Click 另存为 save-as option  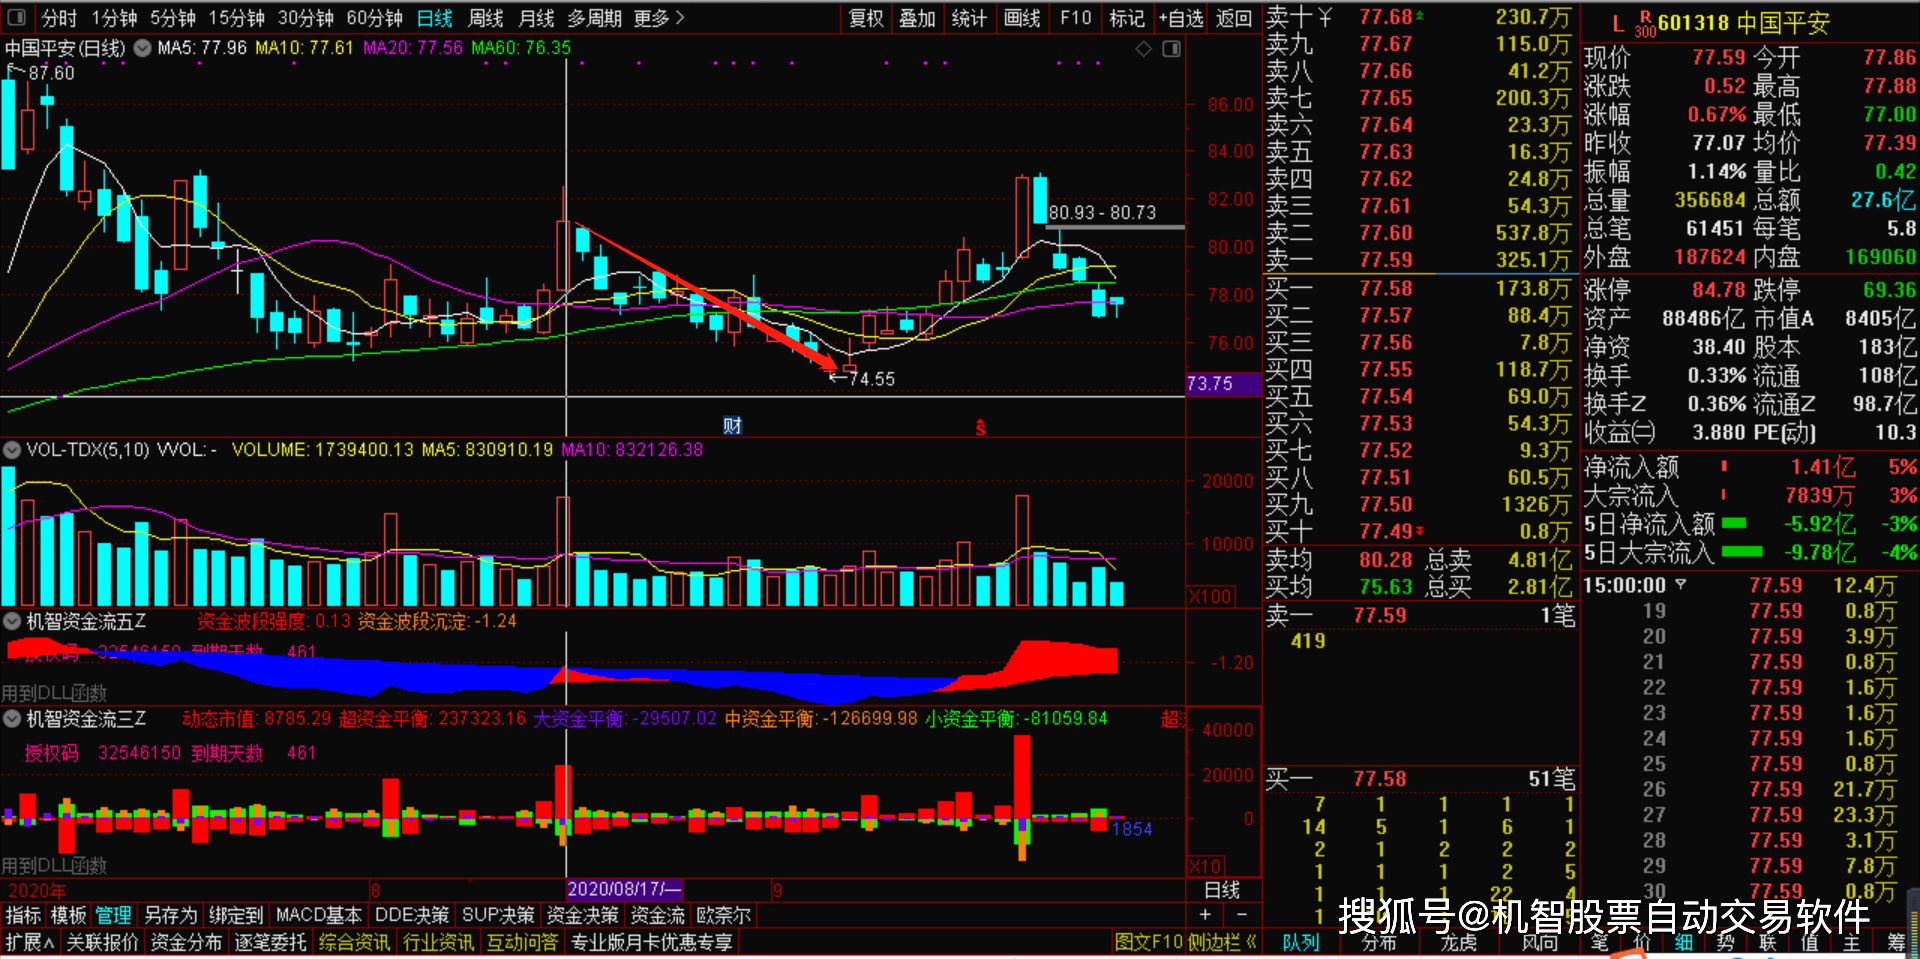tap(170, 915)
